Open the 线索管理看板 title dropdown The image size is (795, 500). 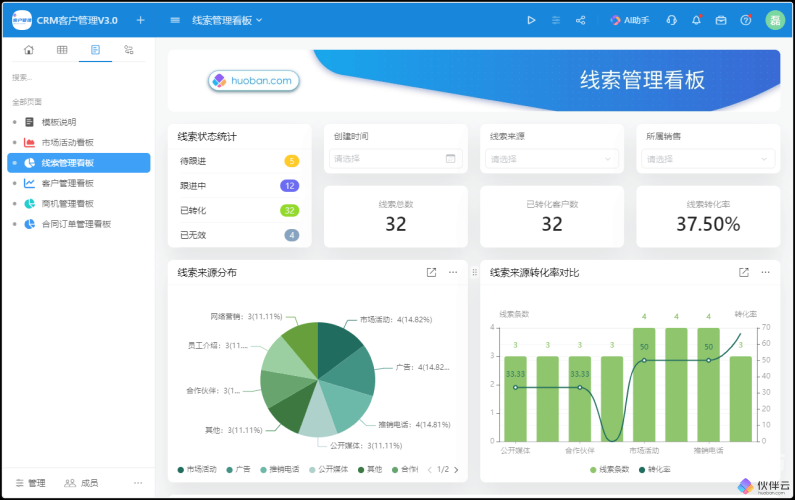(x=227, y=20)
